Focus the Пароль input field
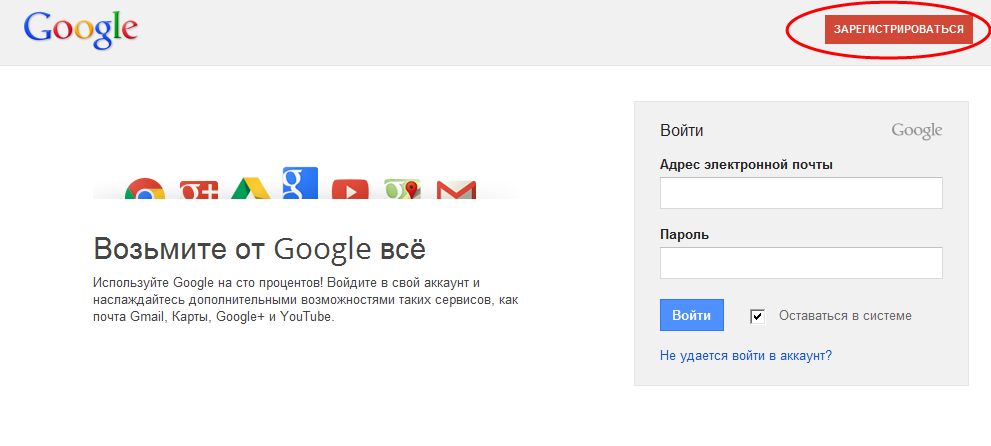This screenshot has height=446, width=991. click(801, 263)
